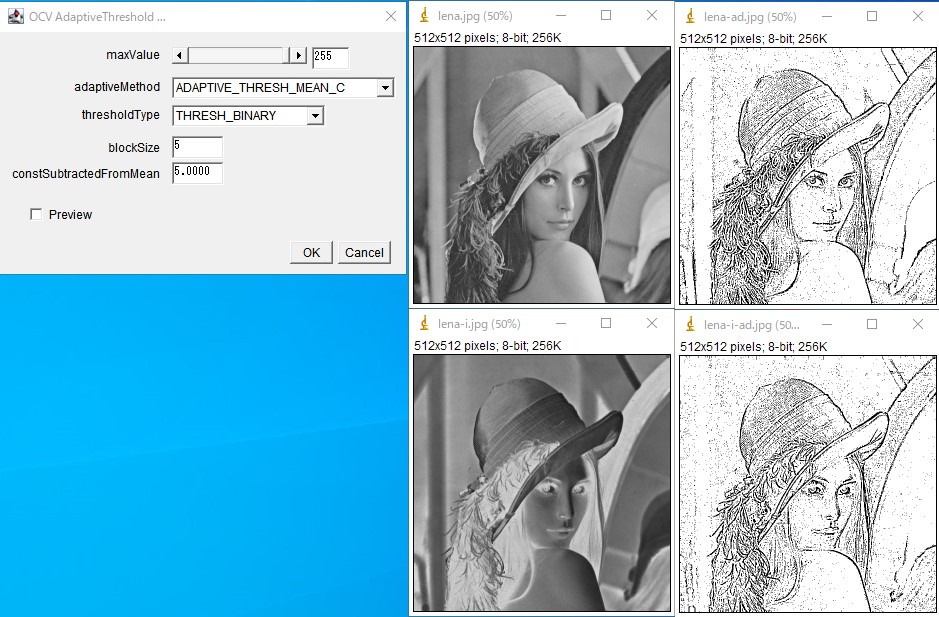The height and width of the screenshot is (617, 939).
Task: Click the blockSize input field
Action: [197, 147]
